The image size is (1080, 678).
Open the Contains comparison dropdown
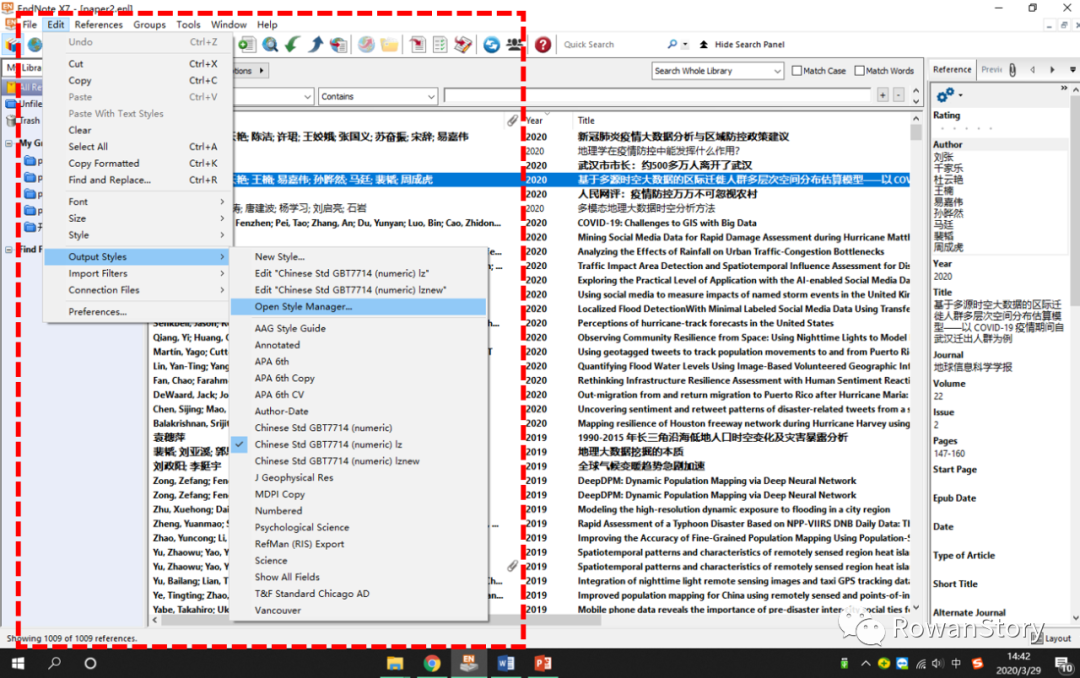(x=377, y=96)
